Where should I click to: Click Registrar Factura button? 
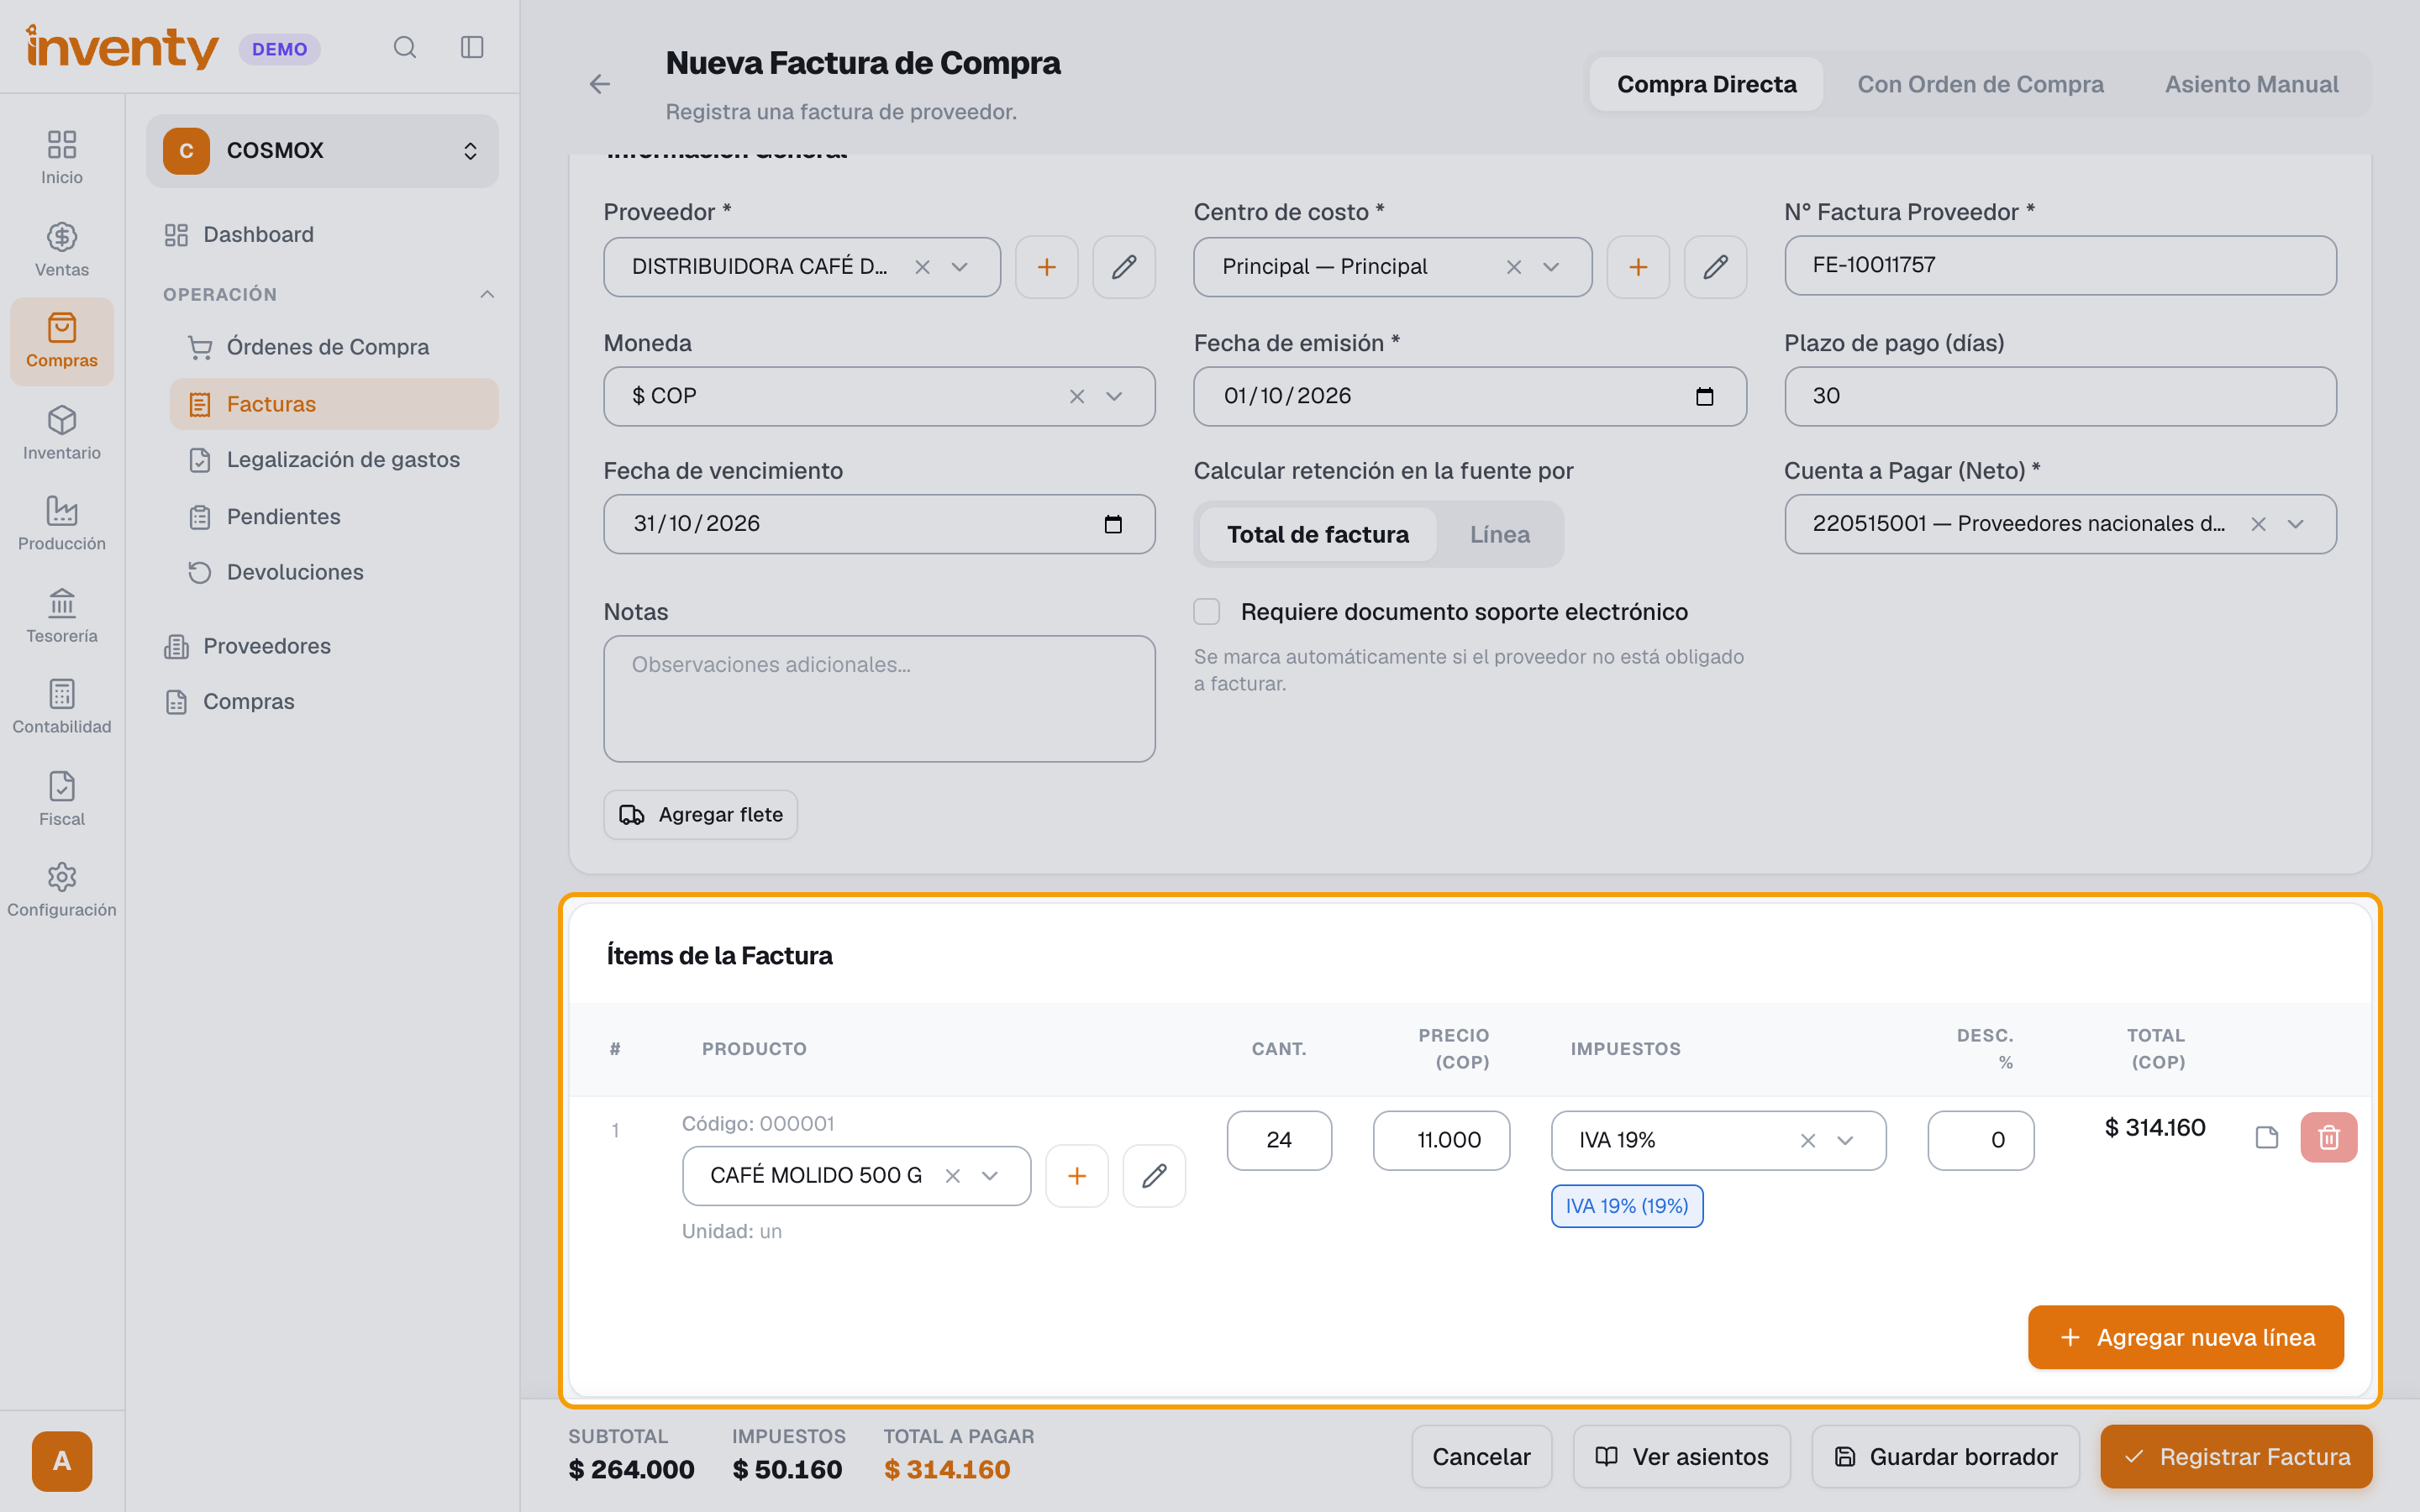[2236, 1457]
